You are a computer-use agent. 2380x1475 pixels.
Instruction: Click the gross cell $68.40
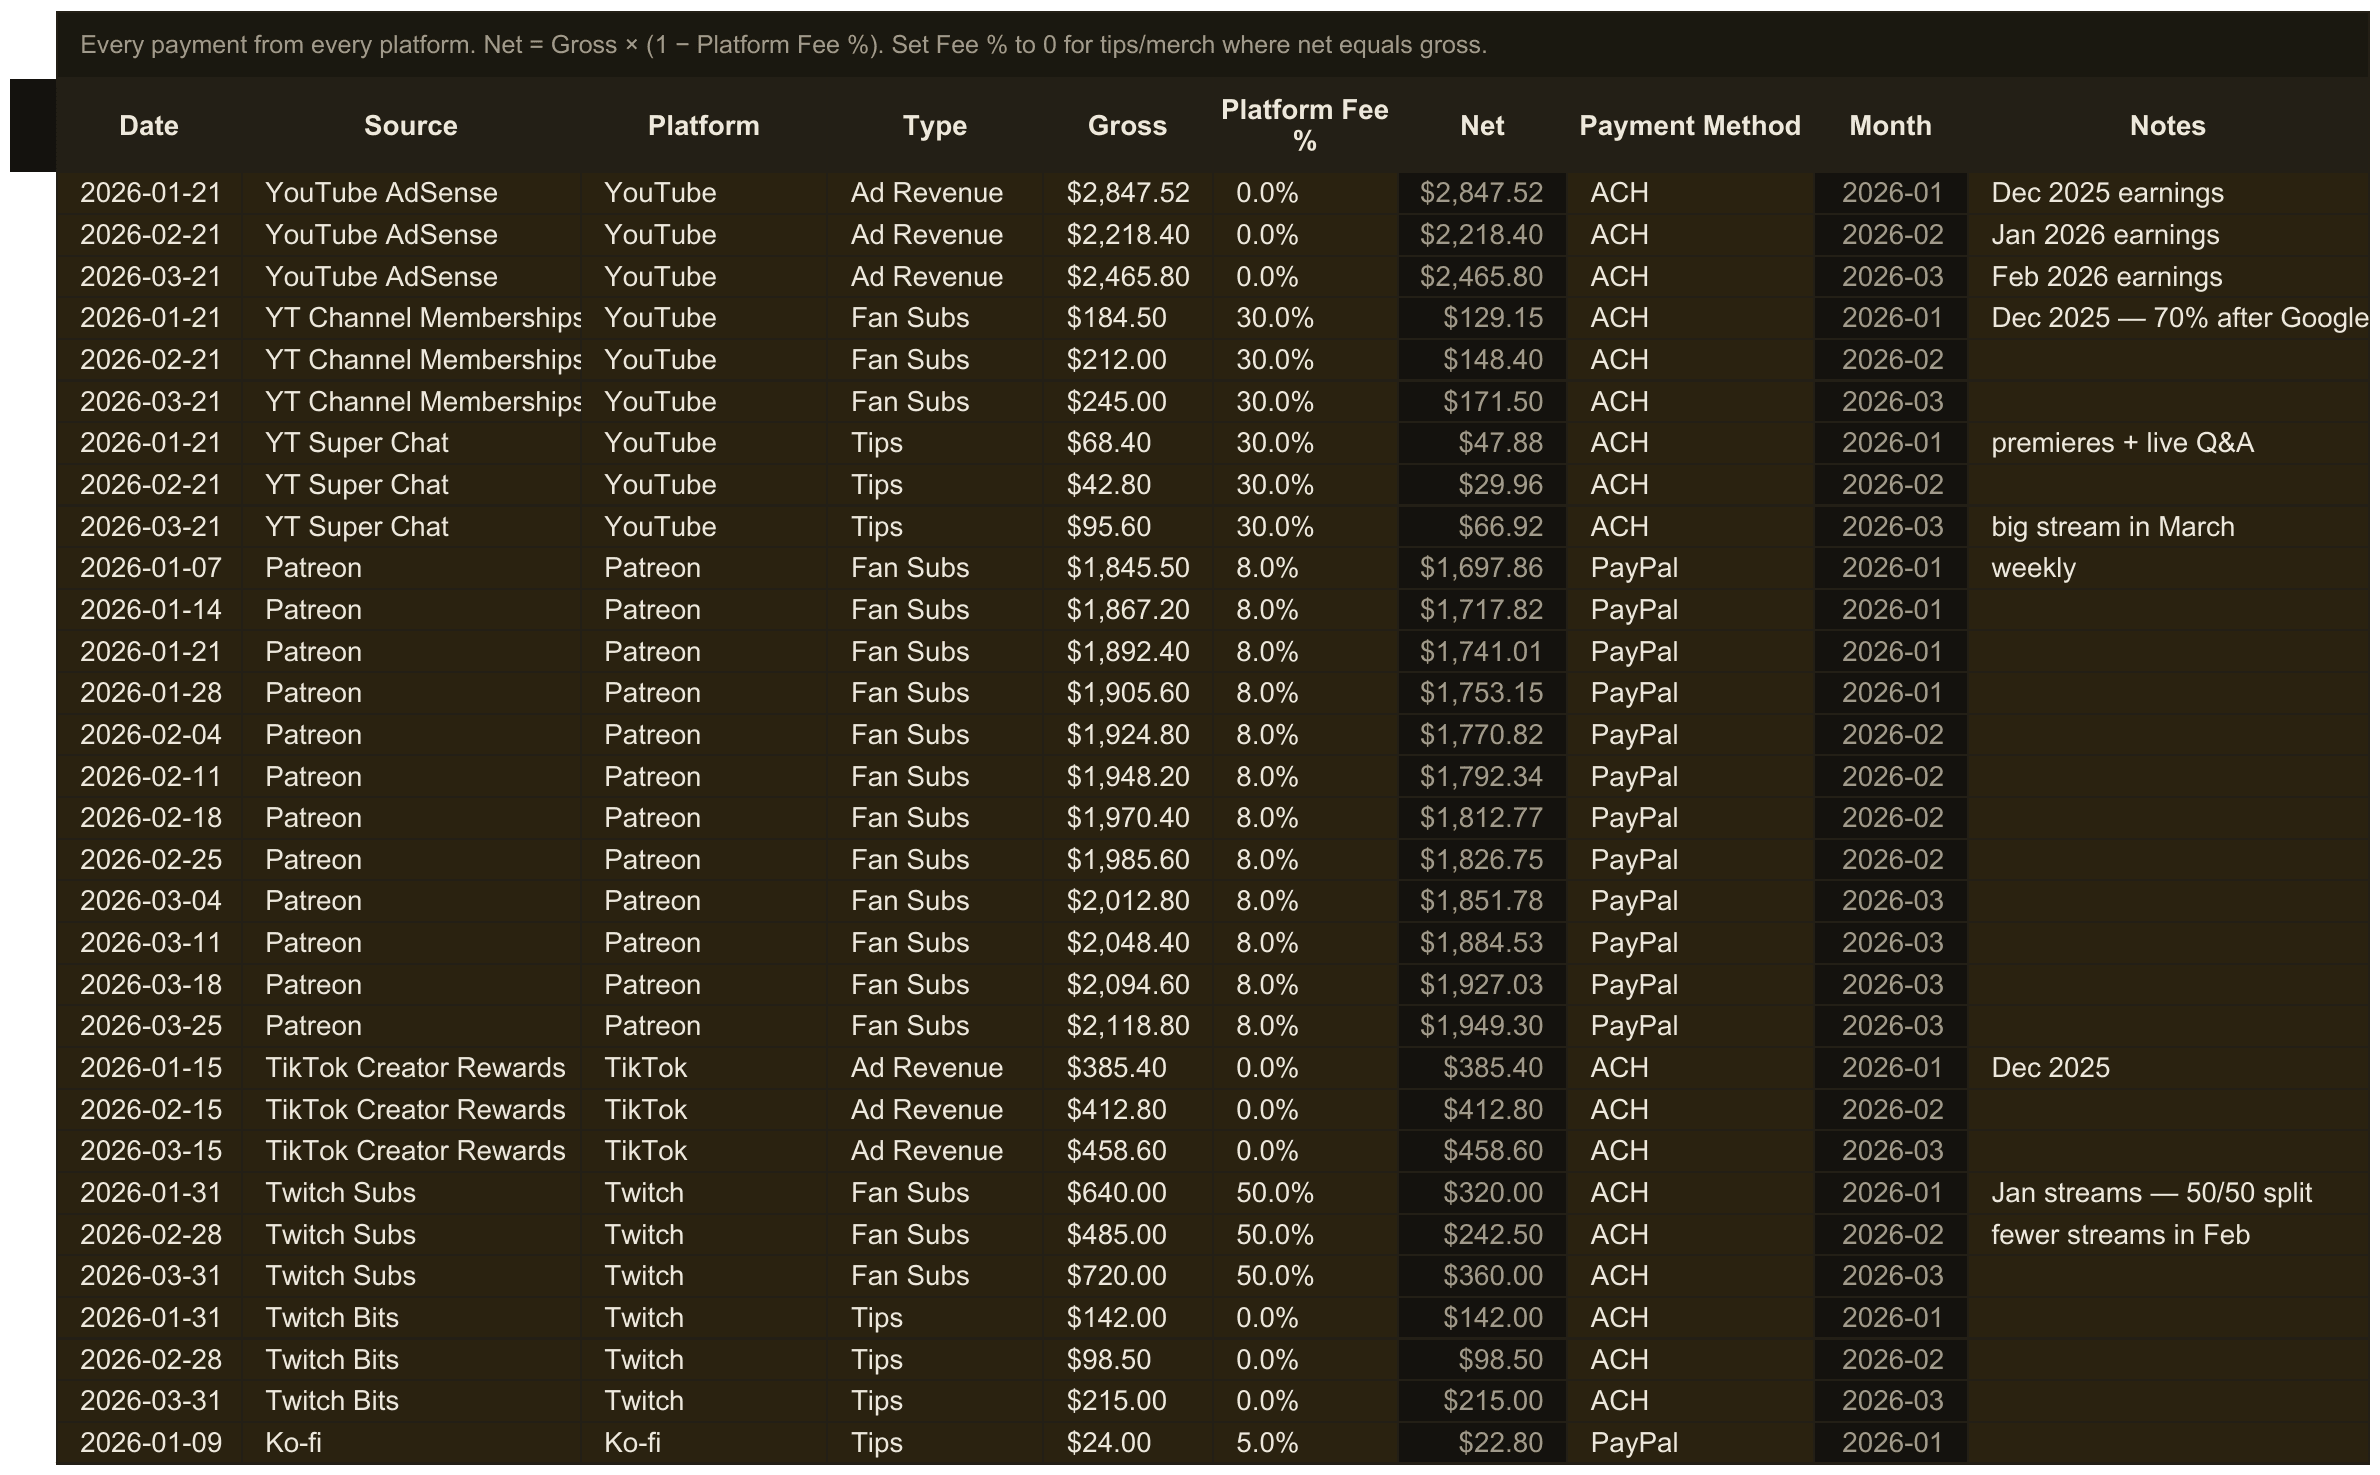point(1128,443)
